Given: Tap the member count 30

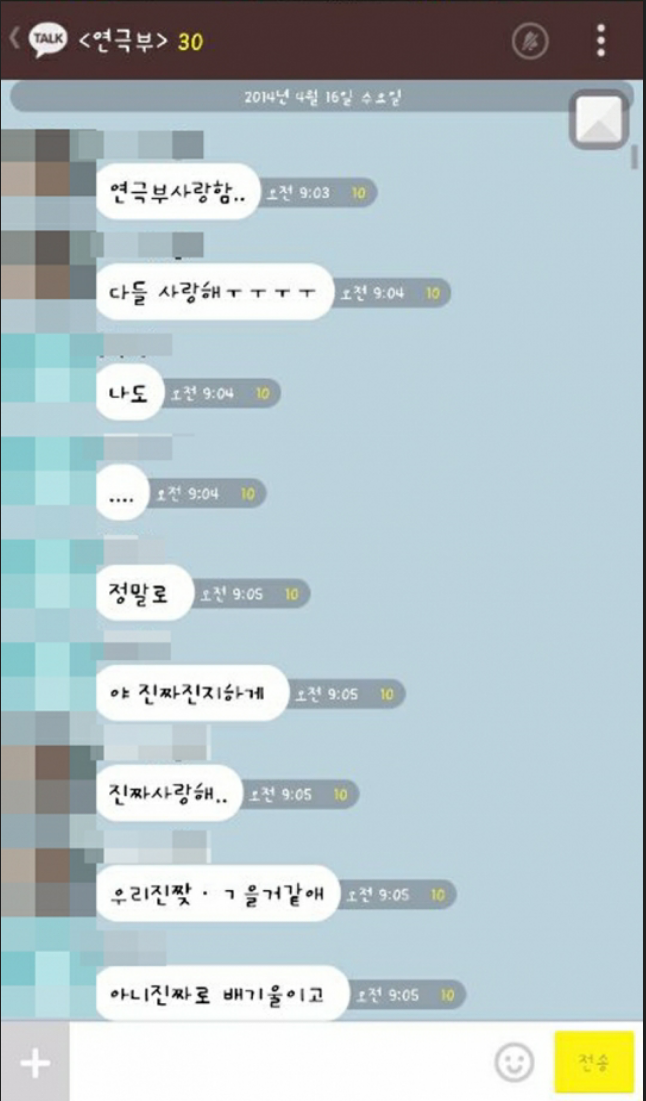Looking at the screenshot, I should [x=190, y=42].
